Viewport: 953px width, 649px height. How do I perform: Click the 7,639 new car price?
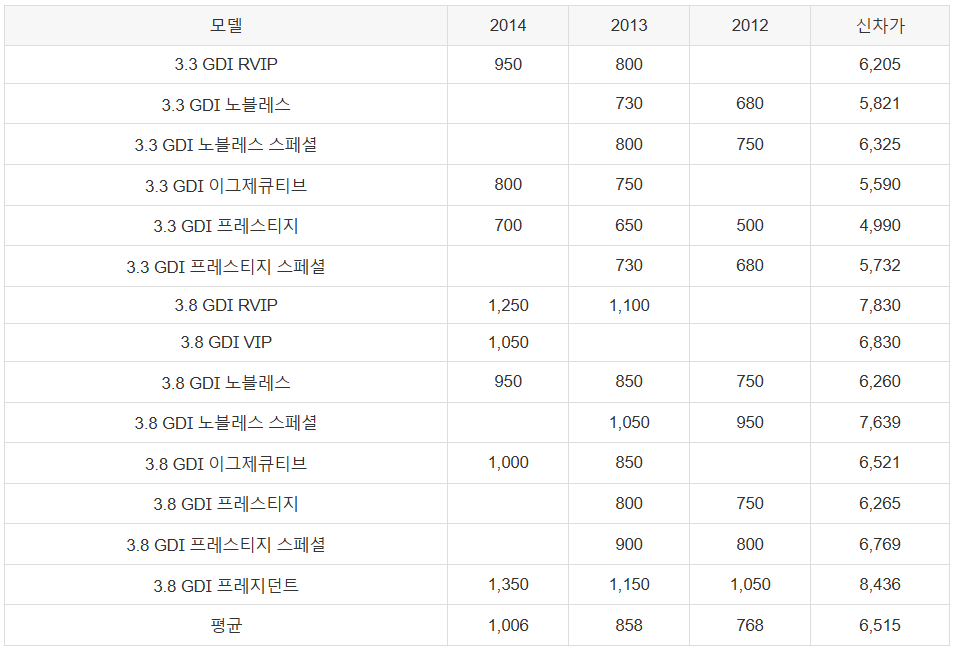[x=879, y=422]
